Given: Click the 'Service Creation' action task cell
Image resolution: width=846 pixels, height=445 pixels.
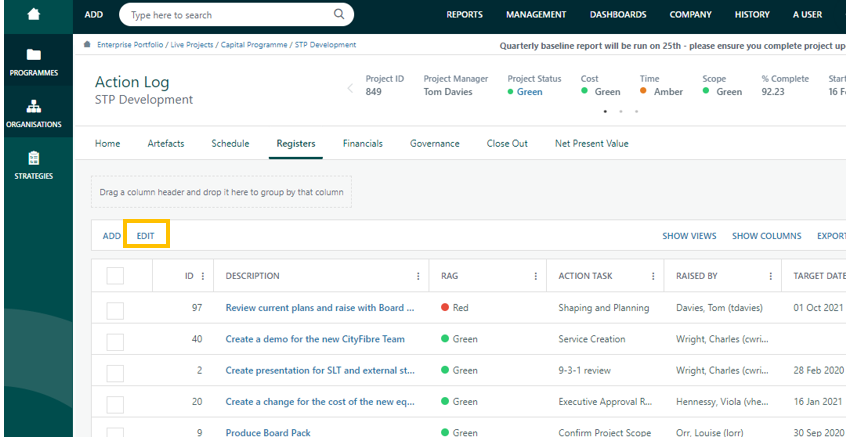Looking at the screenshot, I should tap(592, 339).
